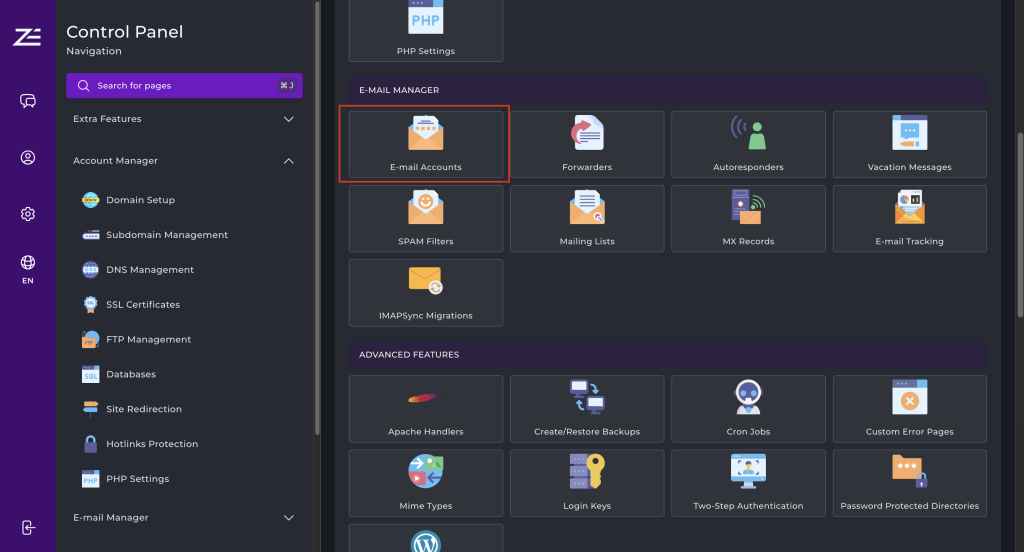Expand the Extra Features section
The width and height of the screenshot is (1024, 552).
coord(184,119)
